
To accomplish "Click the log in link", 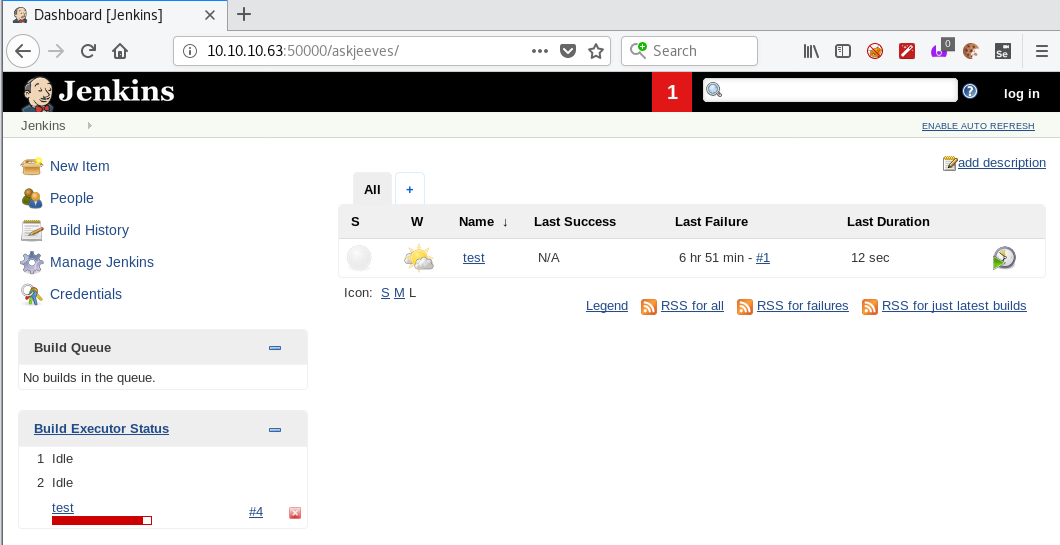I will [x=1021, y=93].
